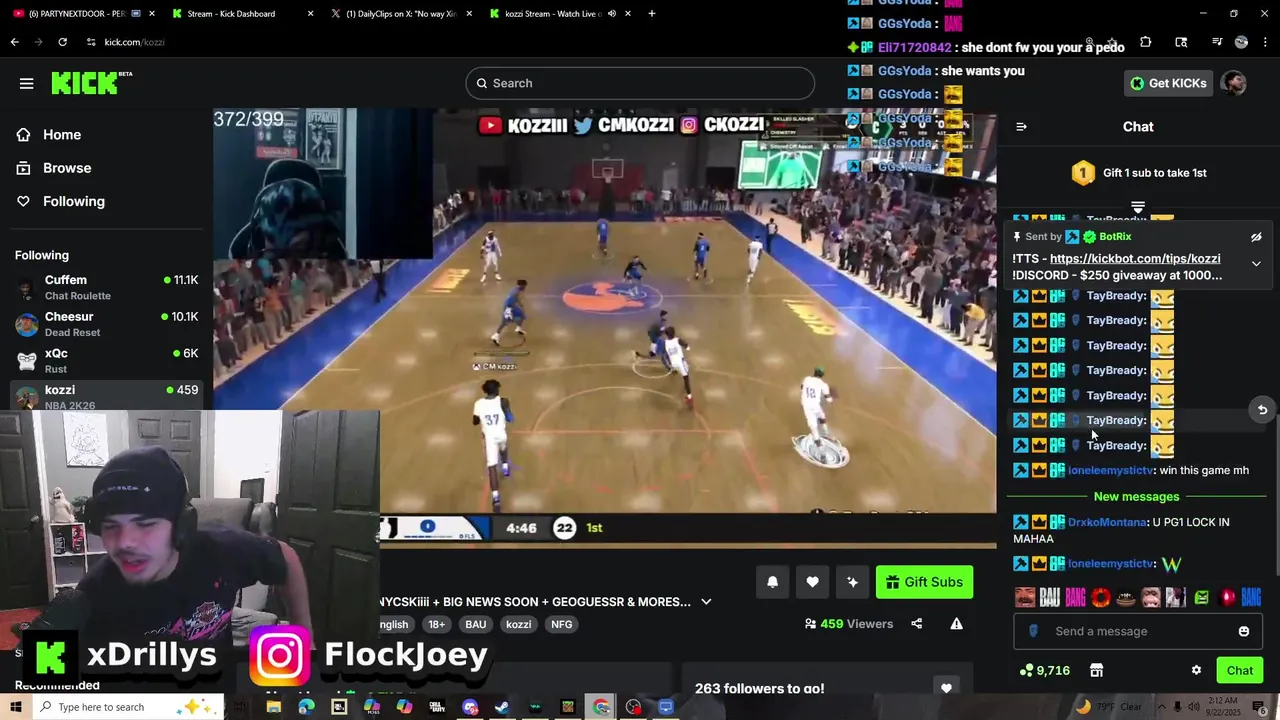
Task: Toggle stream notifications bell
Action: pos(772,582)
